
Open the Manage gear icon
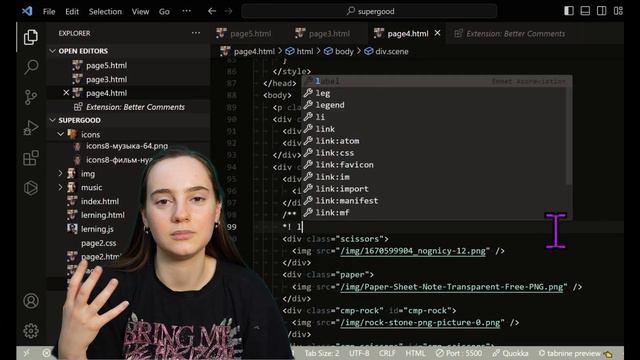31,331
